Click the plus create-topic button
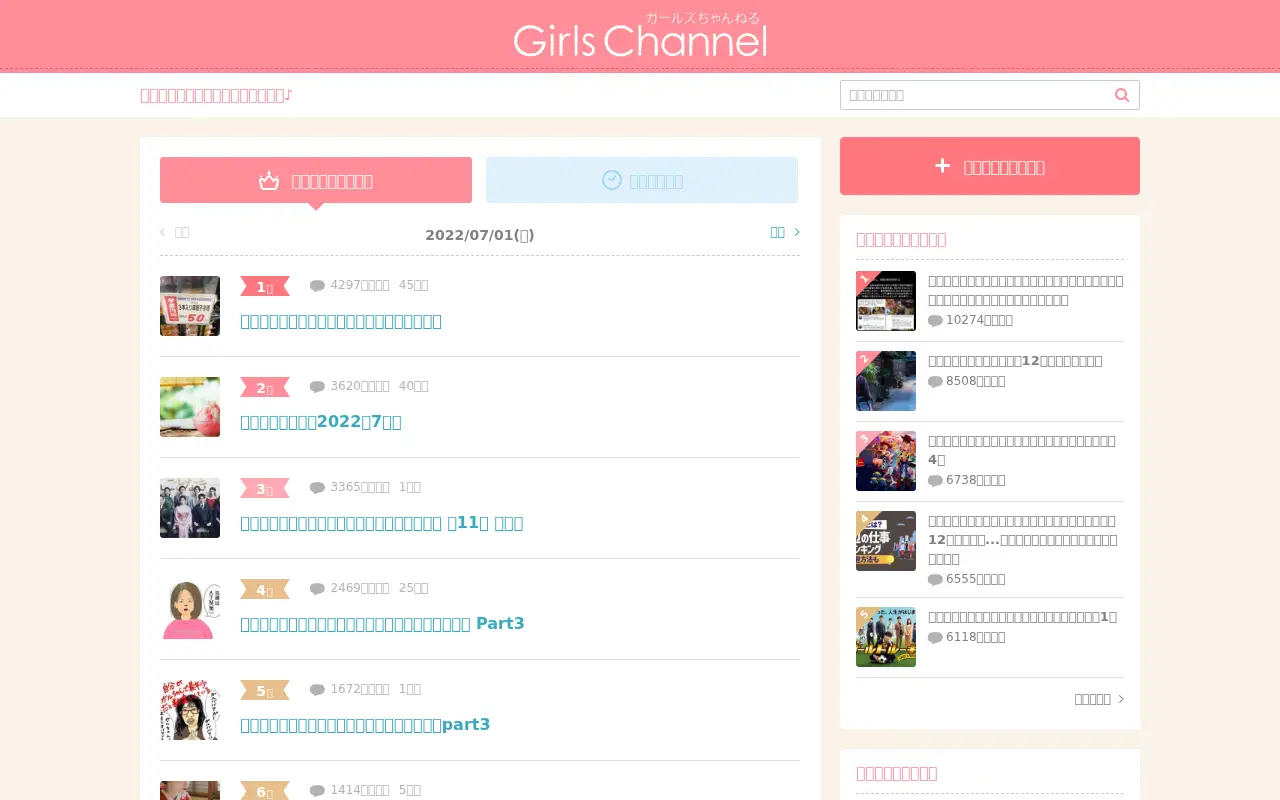 click(990, 166)
